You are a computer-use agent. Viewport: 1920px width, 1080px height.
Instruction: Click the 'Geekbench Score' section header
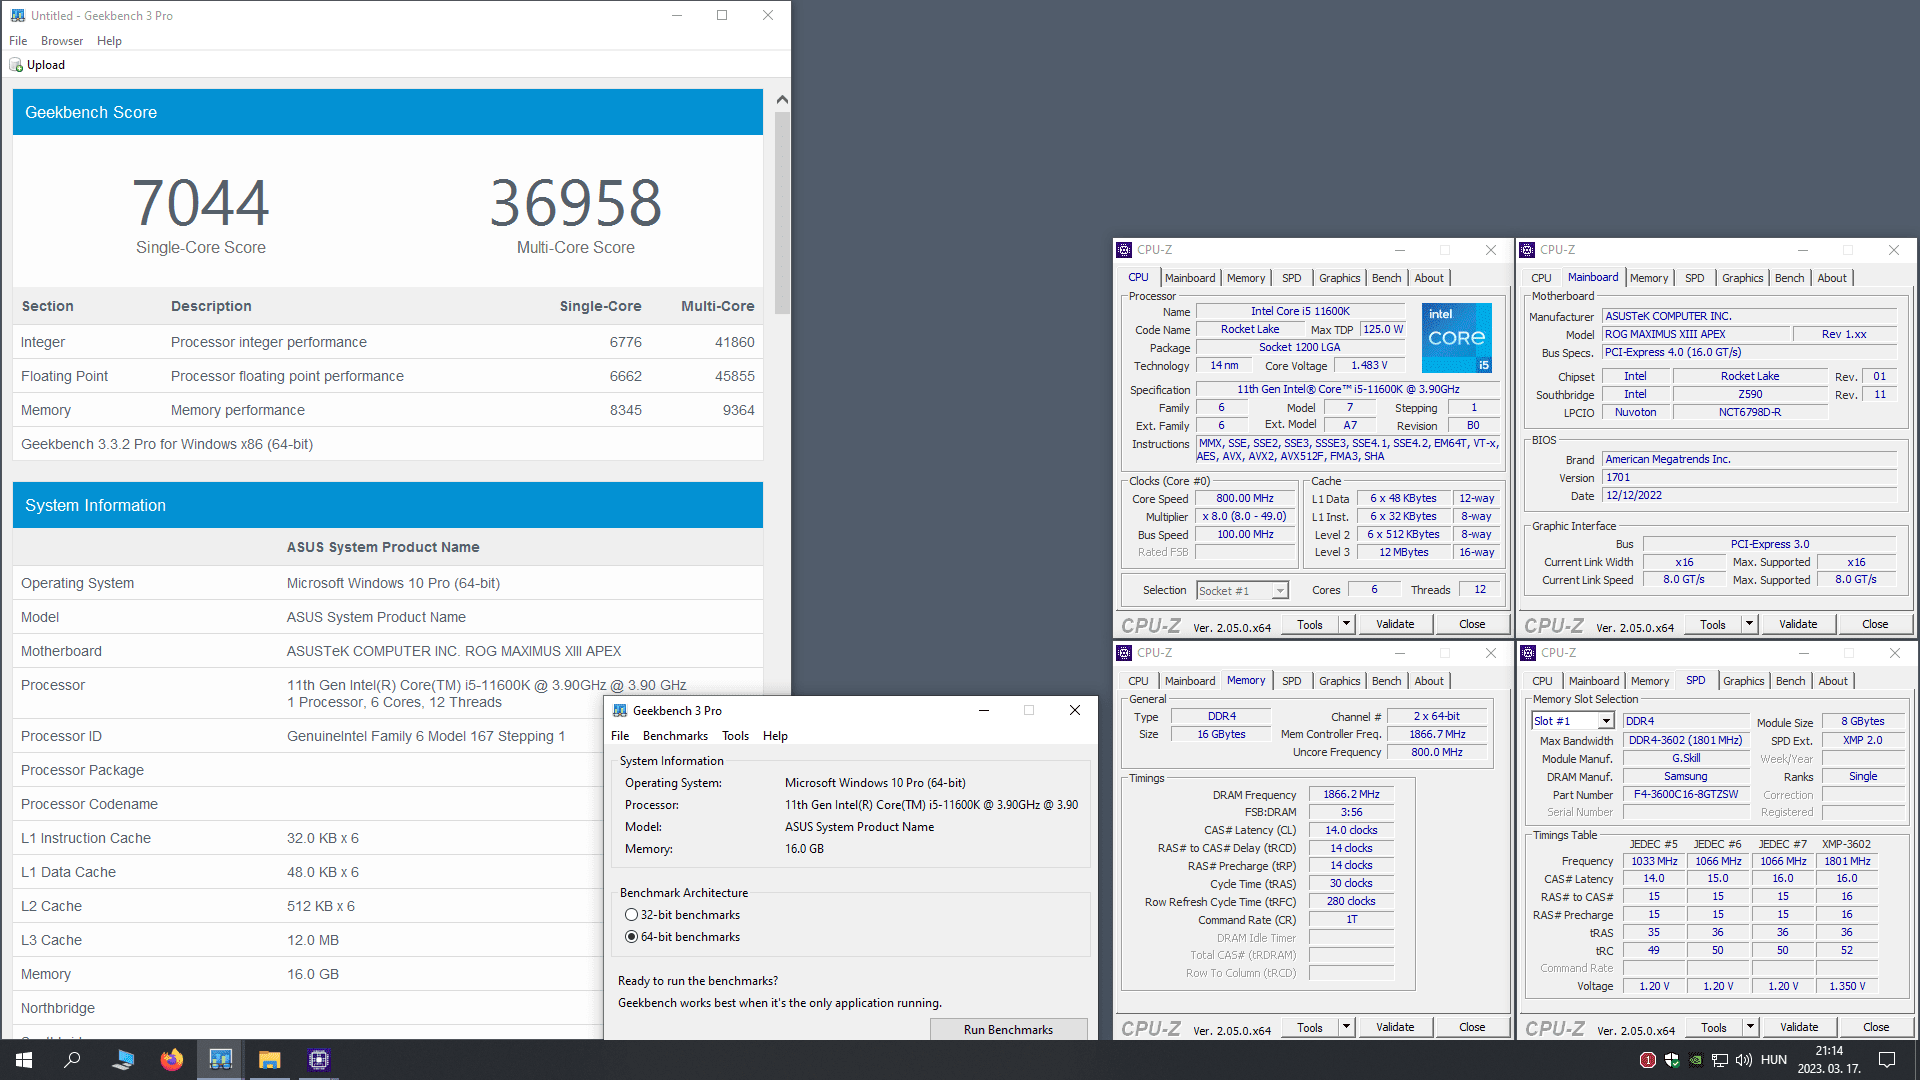click(388, 112)
